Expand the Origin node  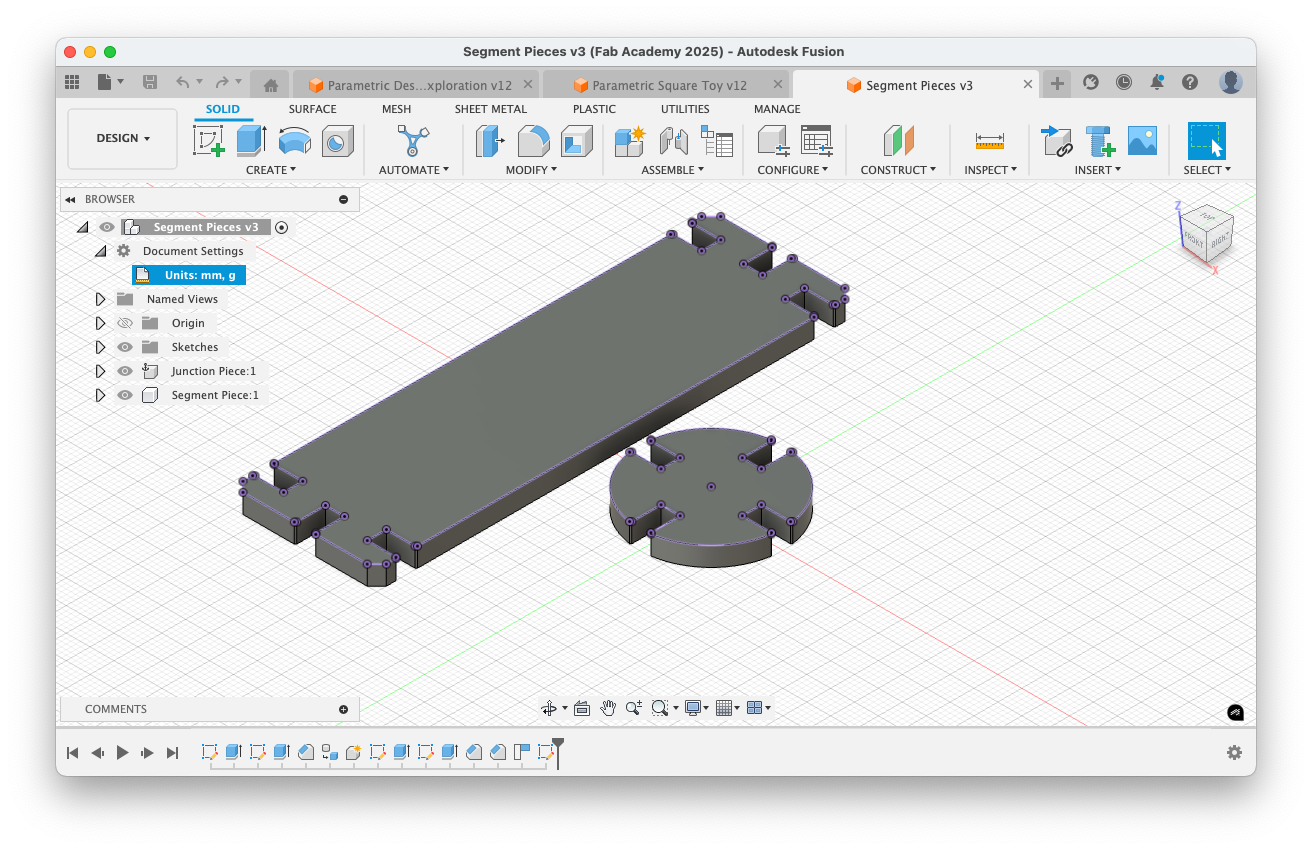point(100,323)
